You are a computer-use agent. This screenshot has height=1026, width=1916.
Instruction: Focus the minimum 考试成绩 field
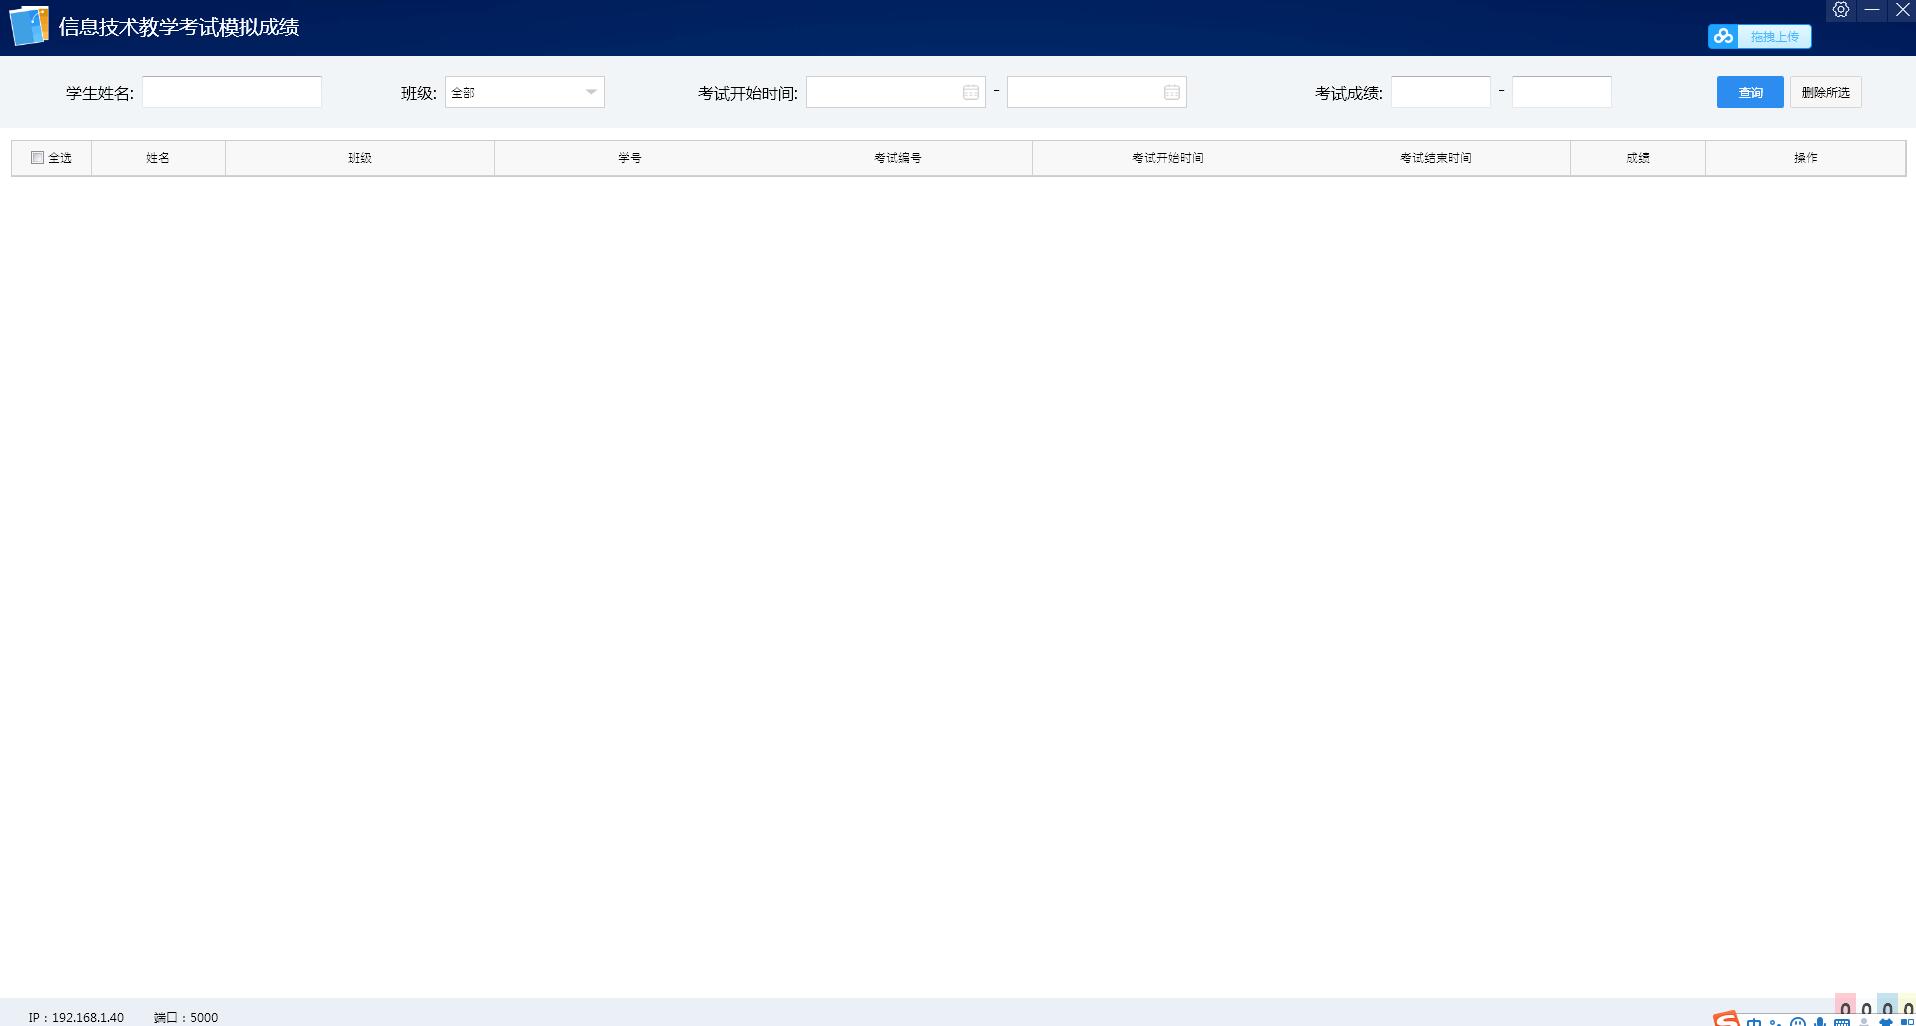tap(1441, 92)
